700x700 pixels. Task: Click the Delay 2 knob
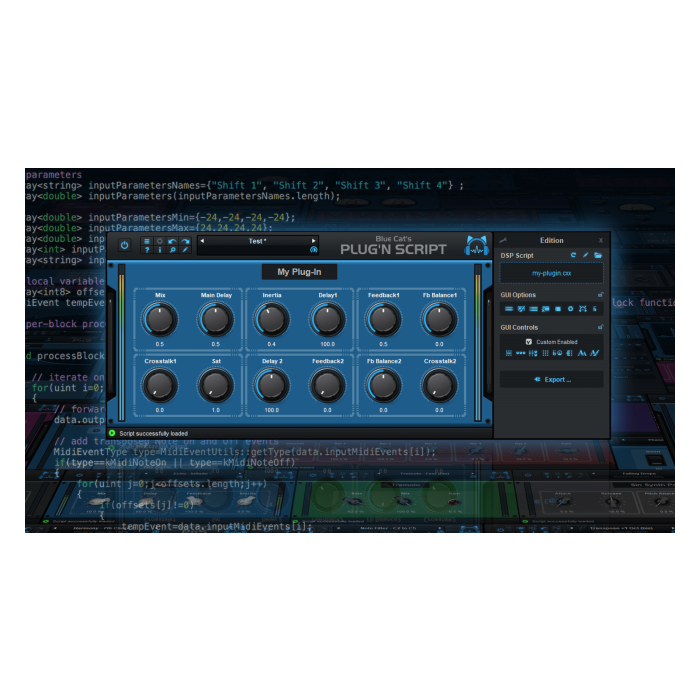click(271, 385)
